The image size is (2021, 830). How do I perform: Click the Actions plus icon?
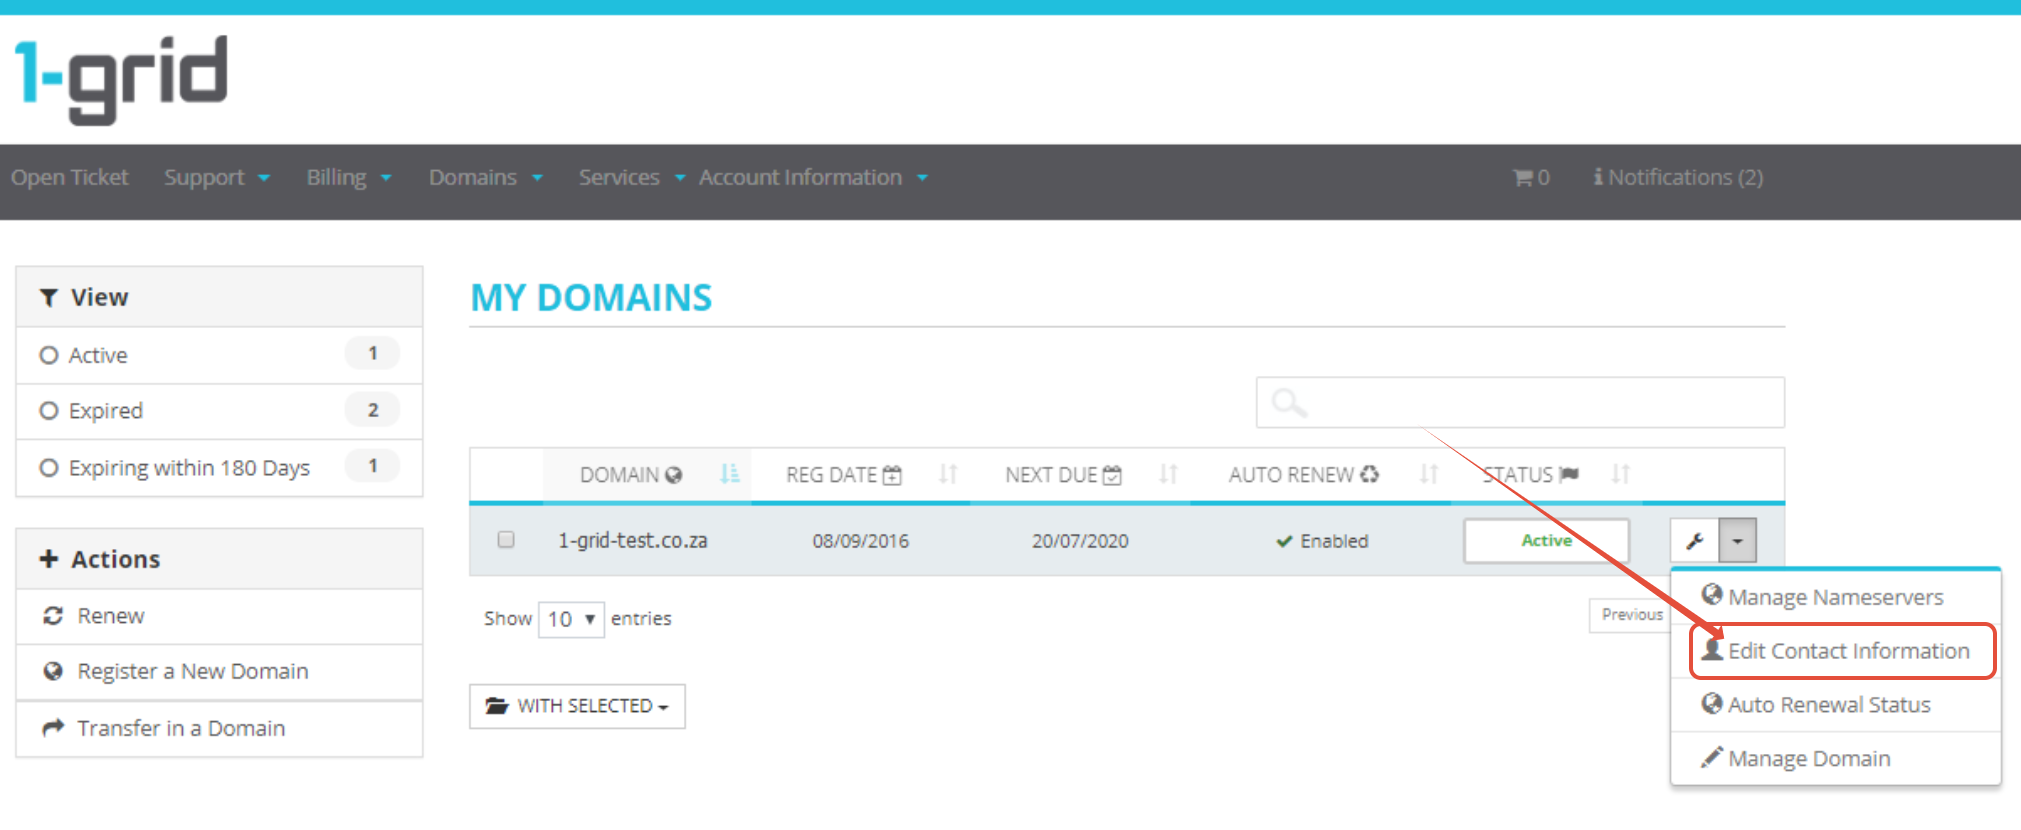[48, 559]
